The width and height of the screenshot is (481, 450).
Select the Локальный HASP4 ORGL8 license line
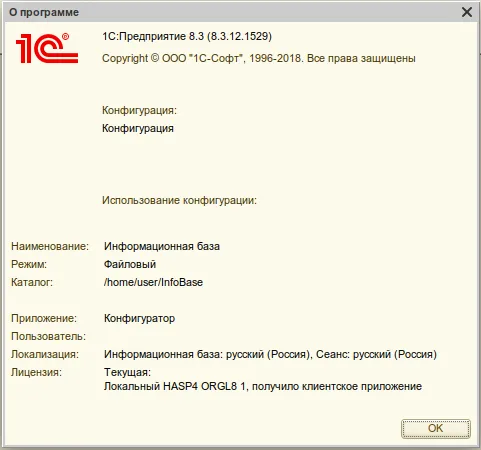(x=263, y=386)
